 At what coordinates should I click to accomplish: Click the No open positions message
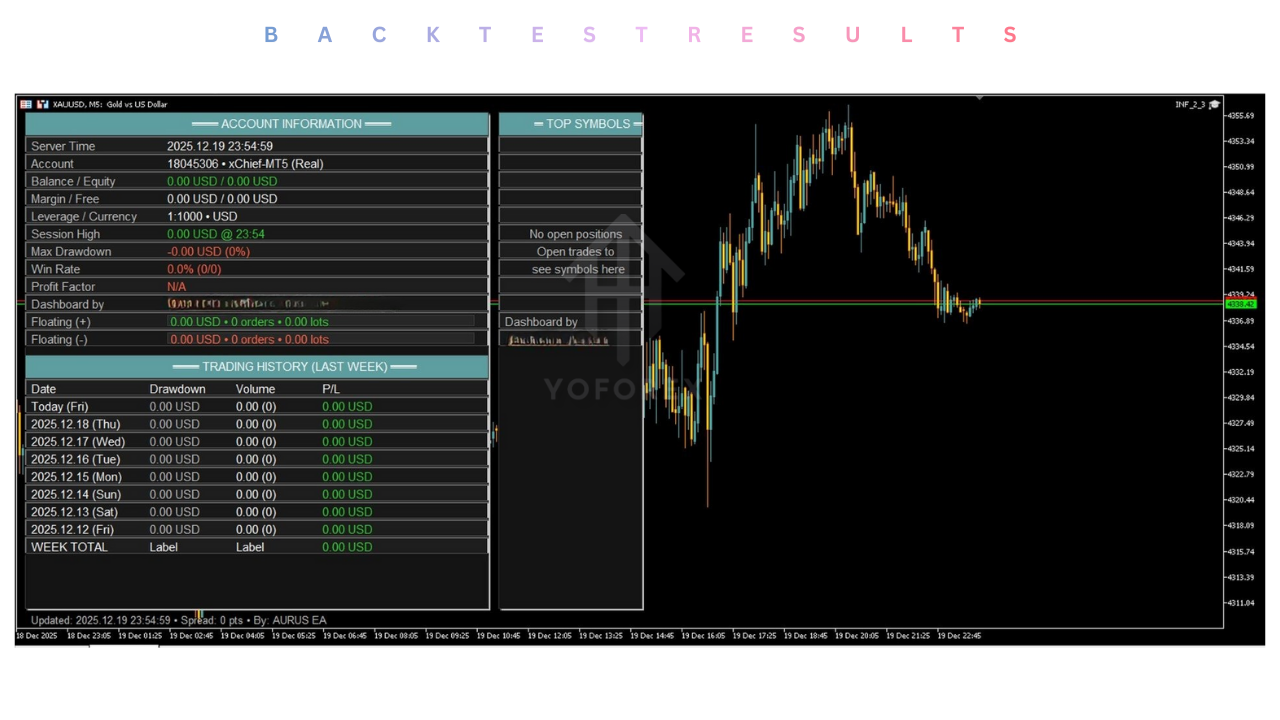point(575,233)
